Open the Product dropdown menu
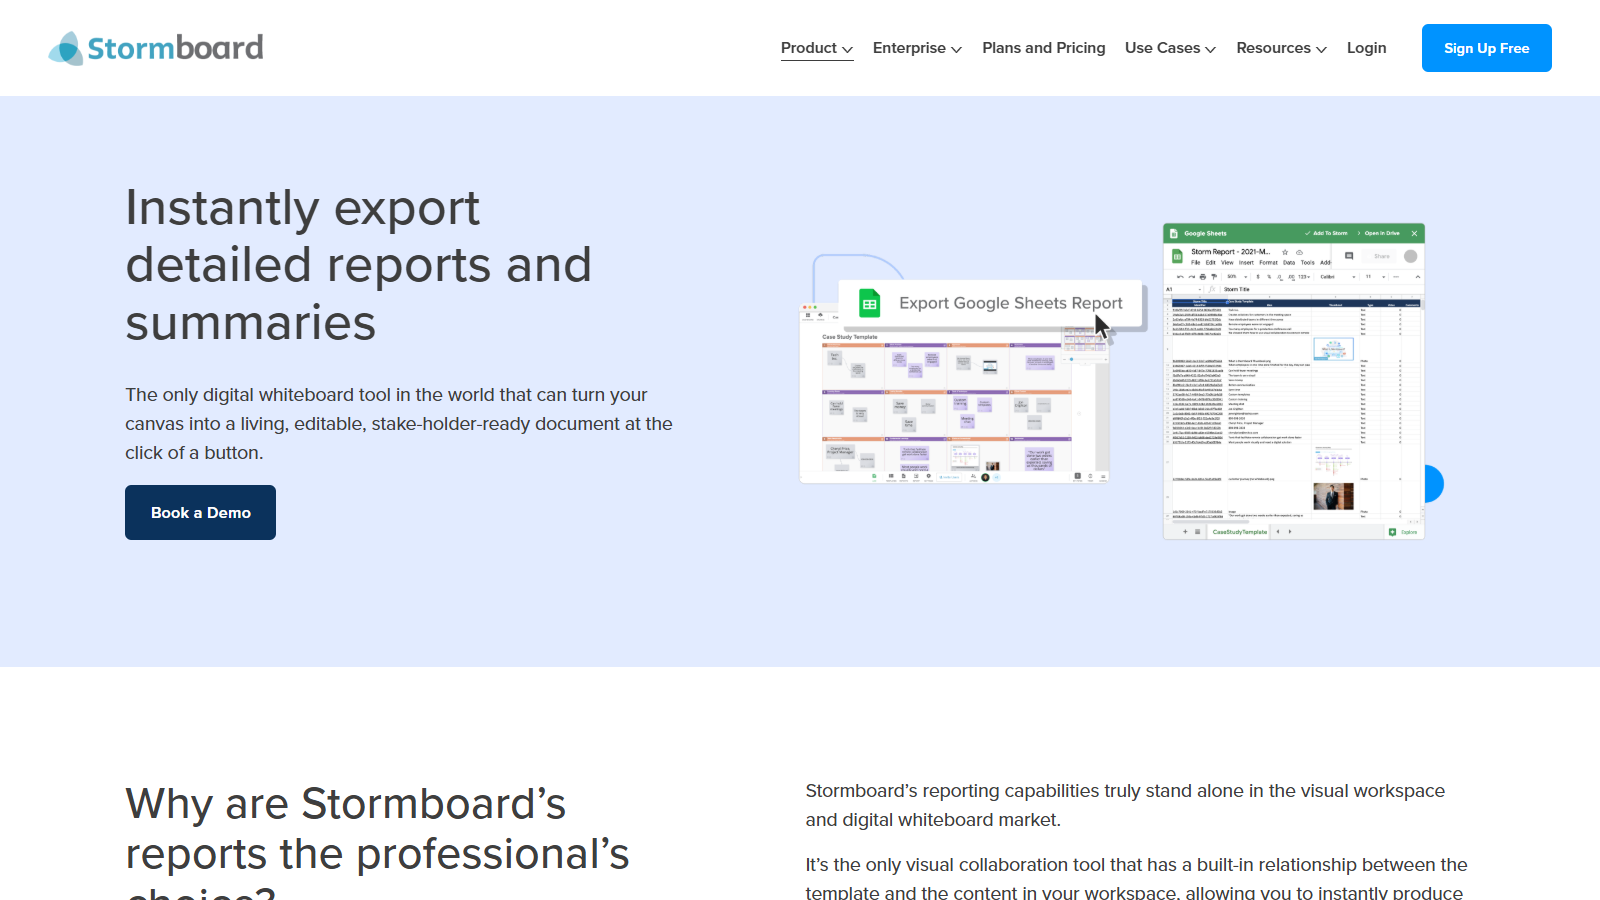The height and width of the screenshot is (900, 1600). [817, 48]
